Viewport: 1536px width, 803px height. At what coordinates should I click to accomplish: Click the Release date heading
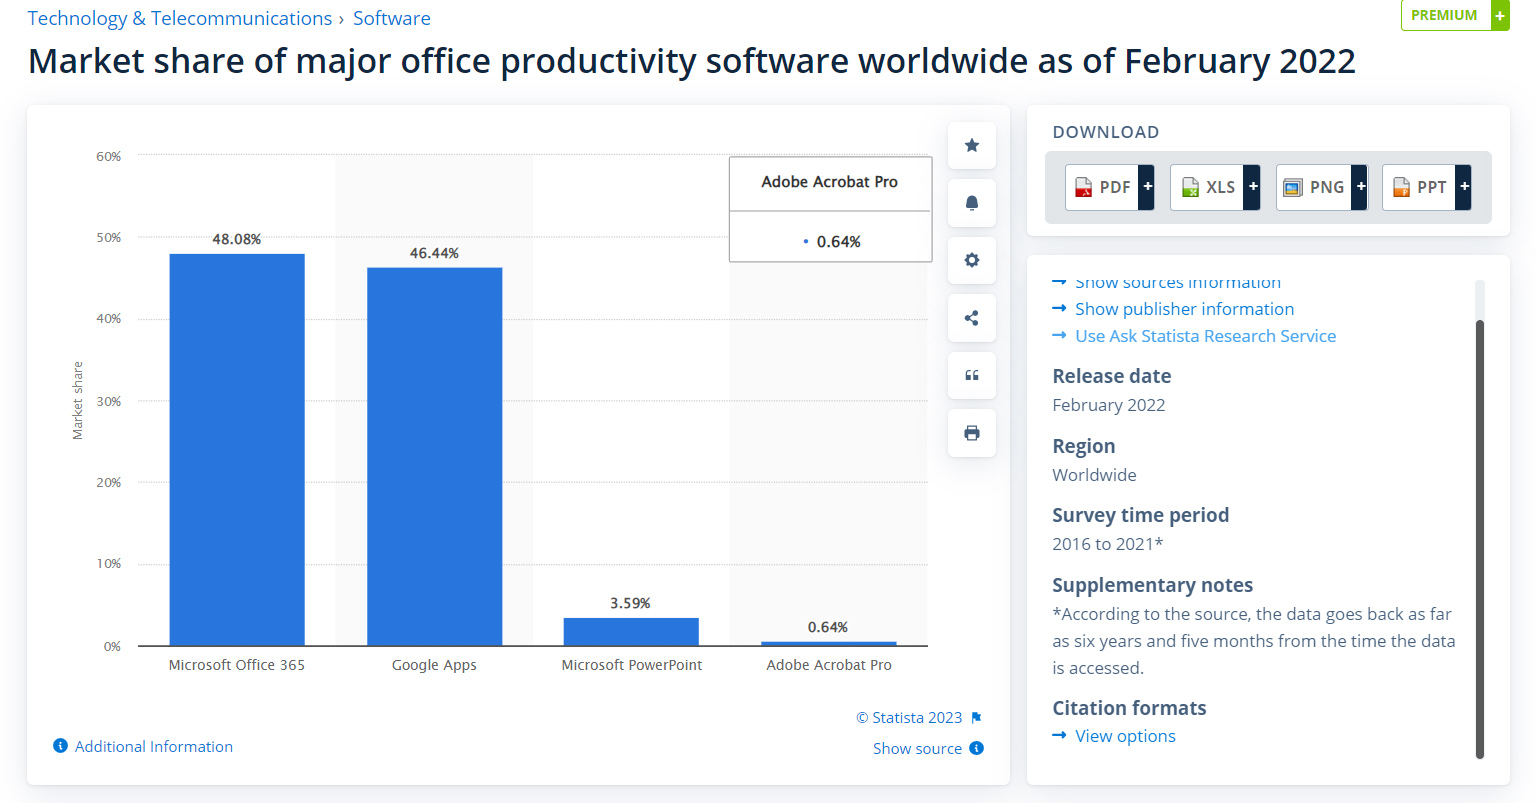(1112, 376)
